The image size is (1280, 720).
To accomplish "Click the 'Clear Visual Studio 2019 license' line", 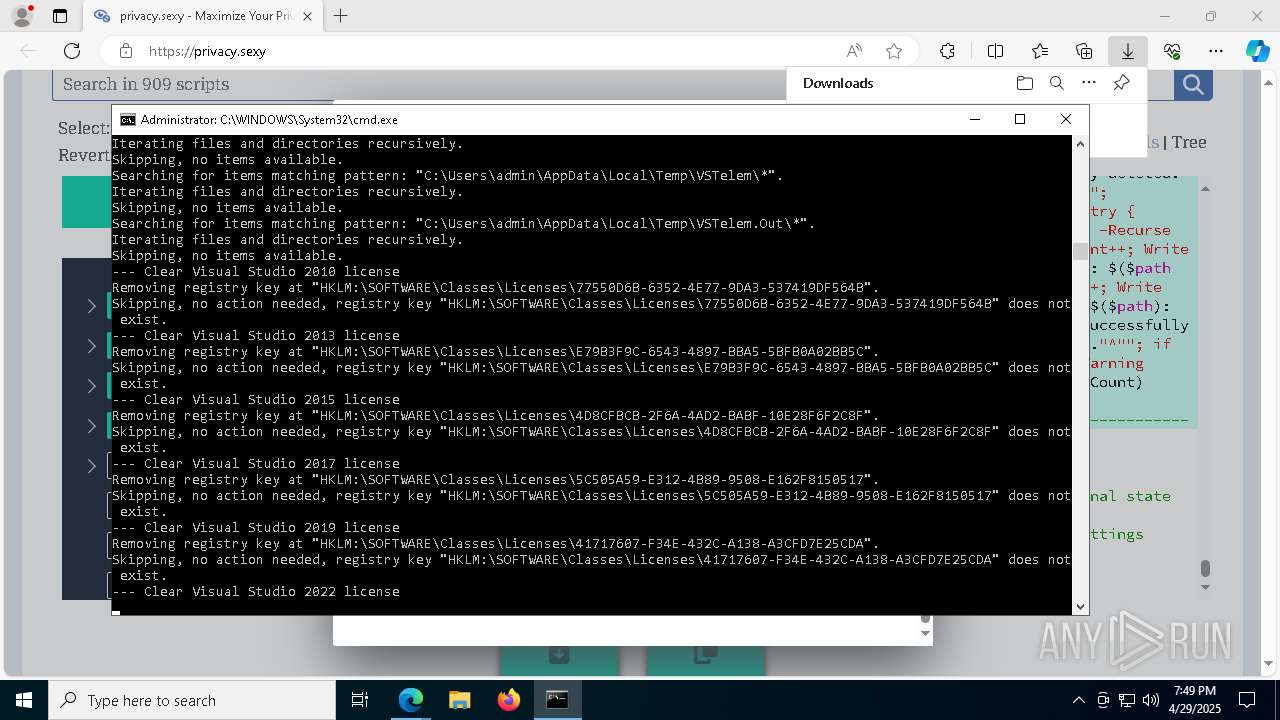I will (x=255, y=527).
